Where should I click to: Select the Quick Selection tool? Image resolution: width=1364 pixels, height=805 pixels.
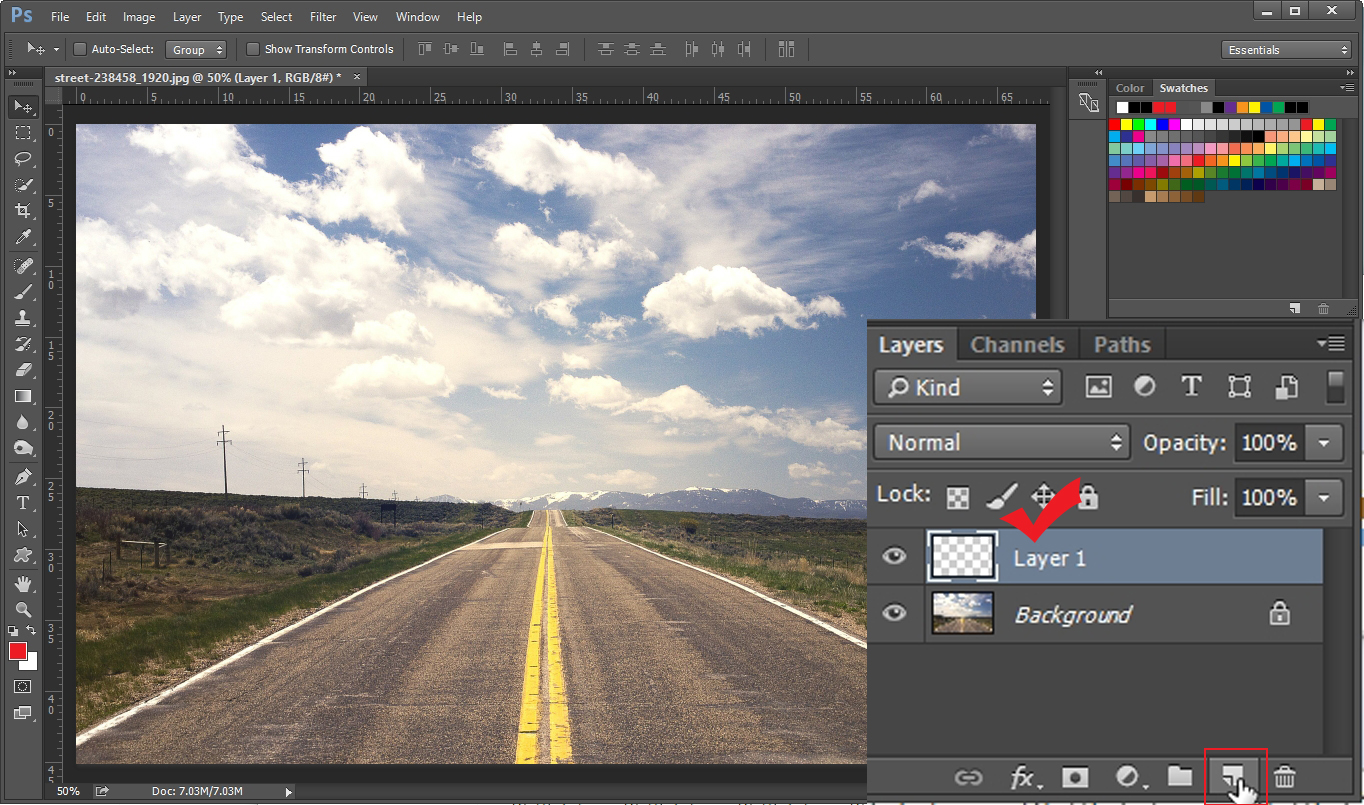[23, 184]
